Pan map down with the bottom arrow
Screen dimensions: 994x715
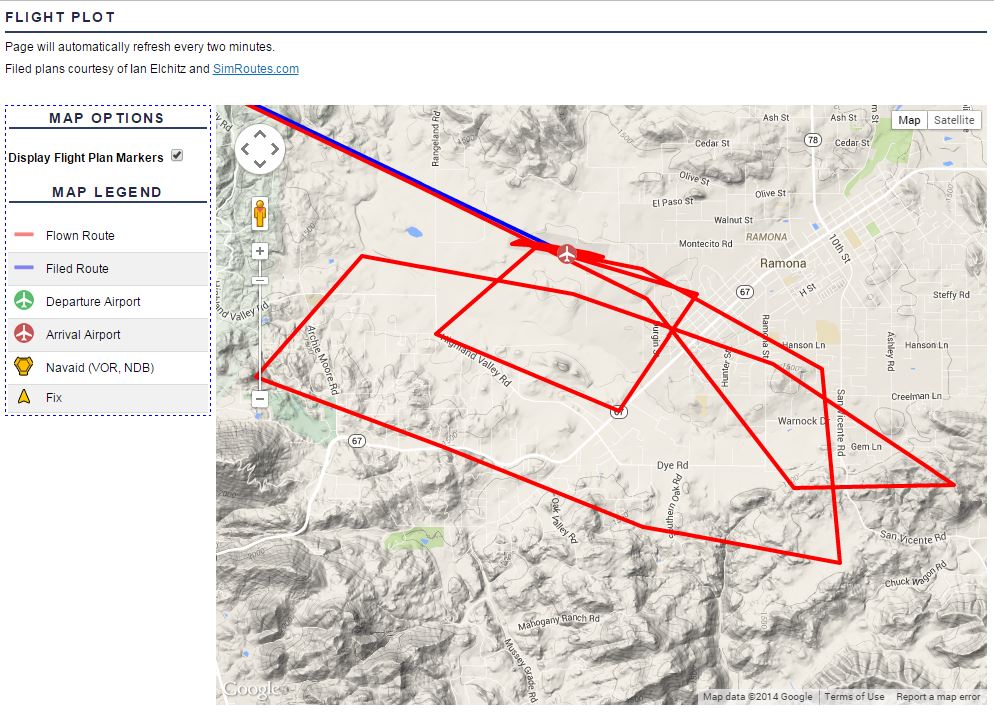[x=260, y=165]
